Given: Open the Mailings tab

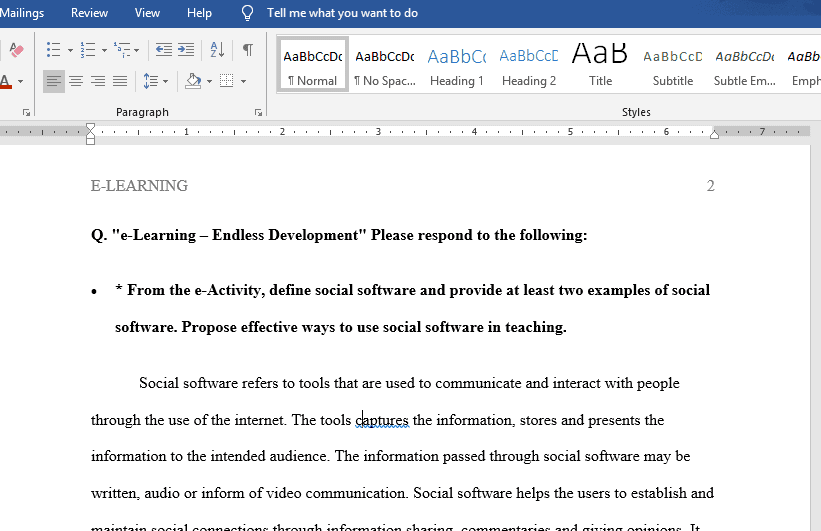Looking at the screenshot, I should [x=22, y=13].
